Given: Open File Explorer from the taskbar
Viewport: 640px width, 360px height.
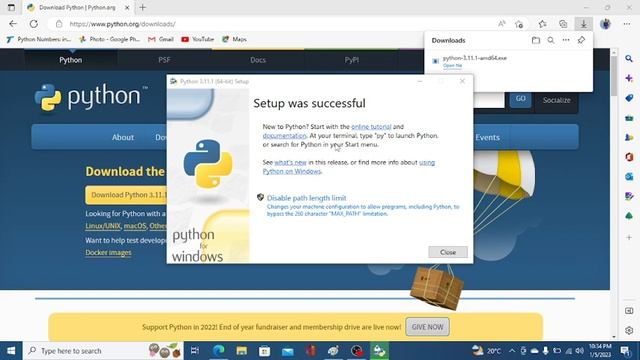Looking at the screenshot, I should (242, 351).
